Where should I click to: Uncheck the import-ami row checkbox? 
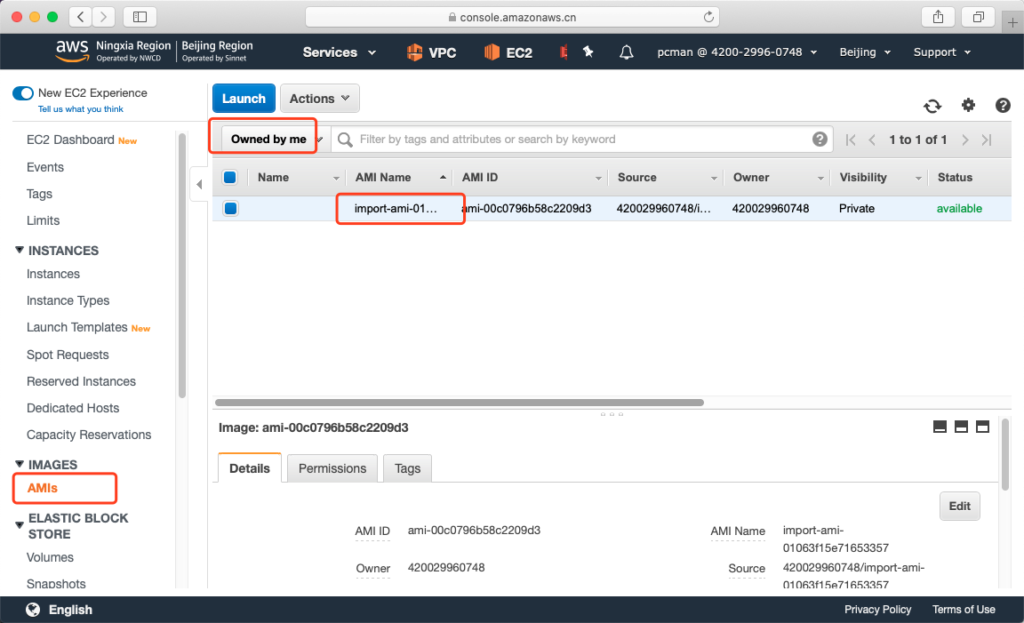230,208
